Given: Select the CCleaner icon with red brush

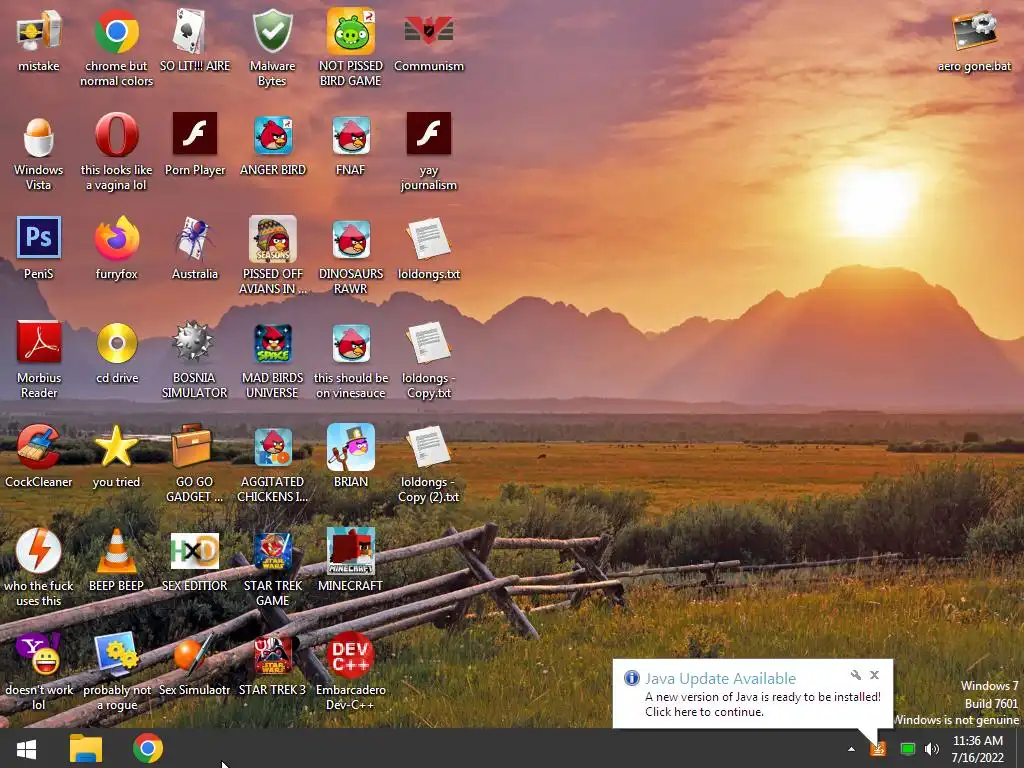Looking at the screenshot, I should tap(39, 447).
